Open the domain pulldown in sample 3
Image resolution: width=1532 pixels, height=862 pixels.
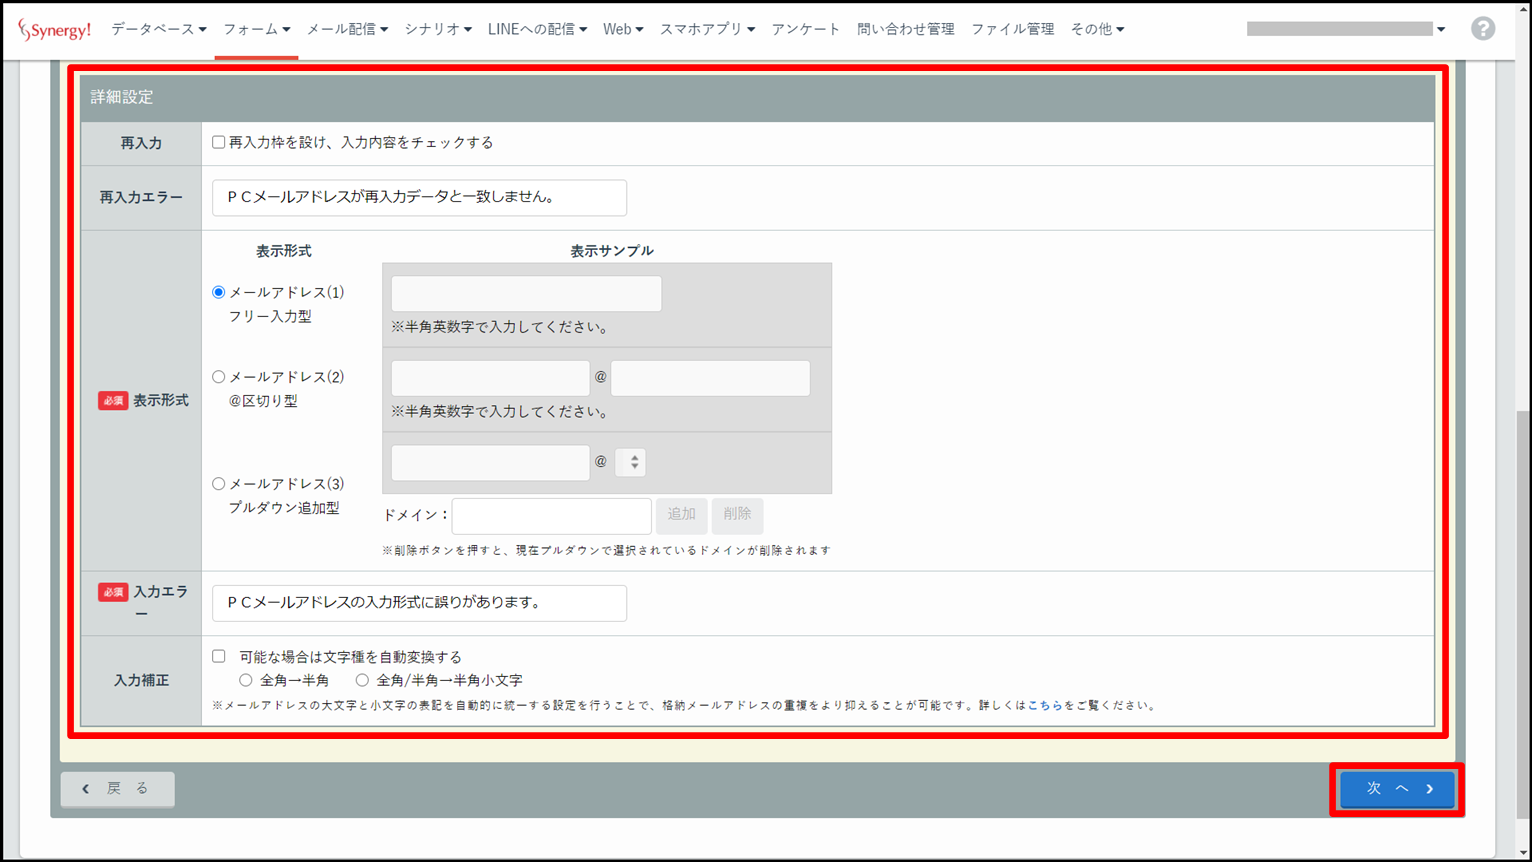click(x=631, y=462)
